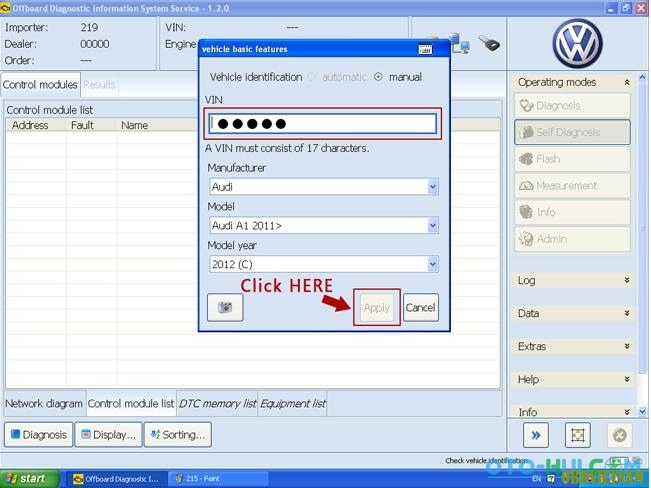Open the Model dropdown showing Audi A1 2011>
The image size is (651, 488).
click(324, 226)
